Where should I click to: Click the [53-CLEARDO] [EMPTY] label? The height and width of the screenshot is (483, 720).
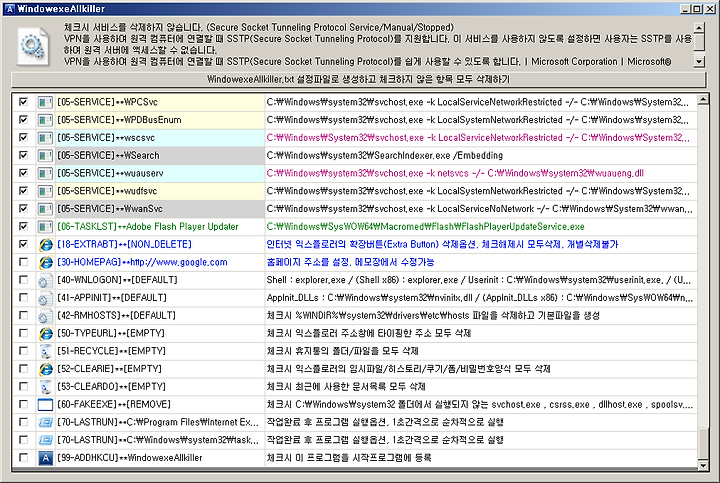(x=112, y=387)
